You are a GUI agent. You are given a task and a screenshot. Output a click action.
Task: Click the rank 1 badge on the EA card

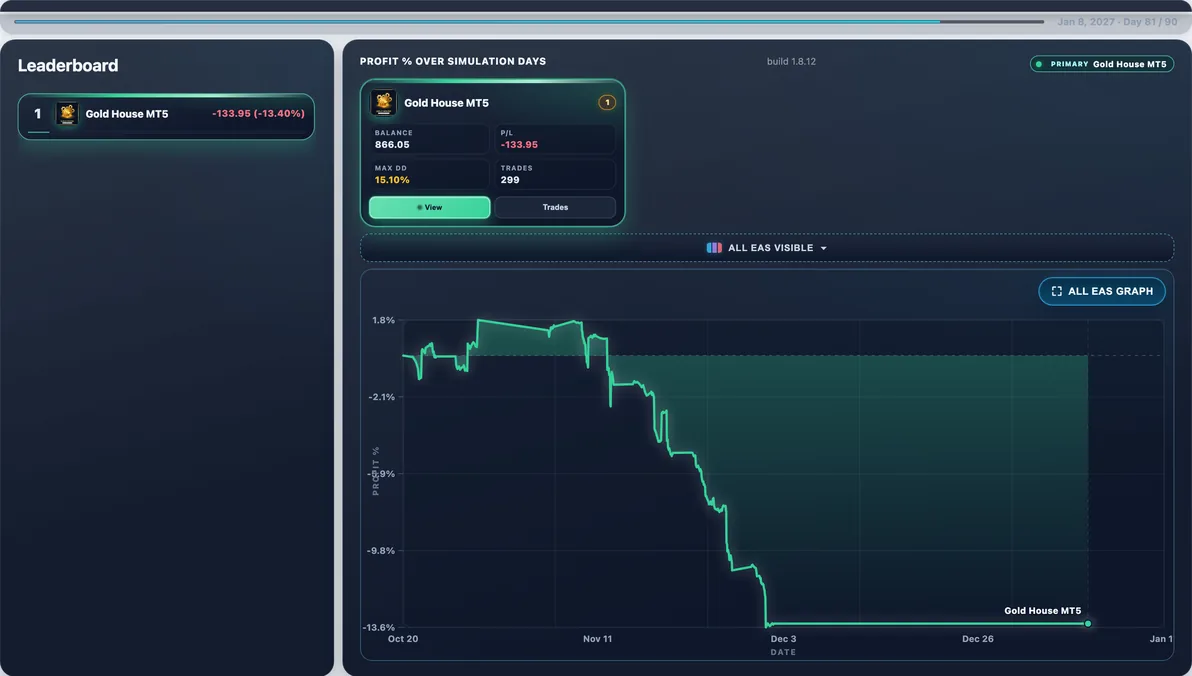607,103
